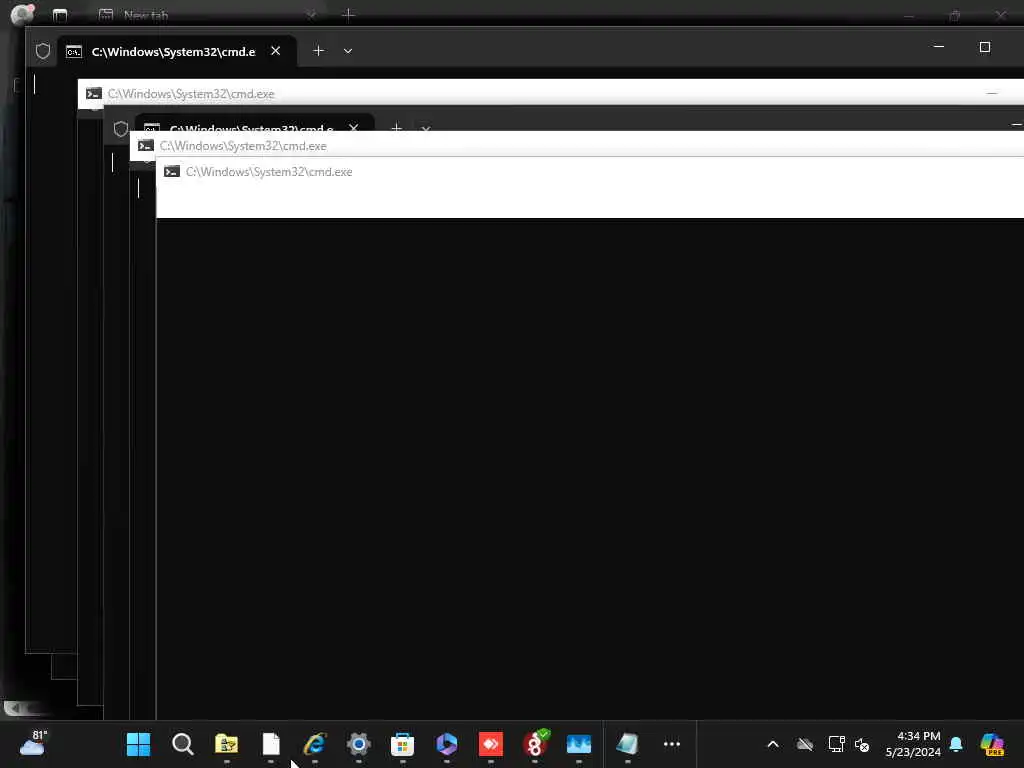Add a new tab in the second Terminal window
The height and width of the screenshot is (768, 1024).
click(x=396, y=127)
